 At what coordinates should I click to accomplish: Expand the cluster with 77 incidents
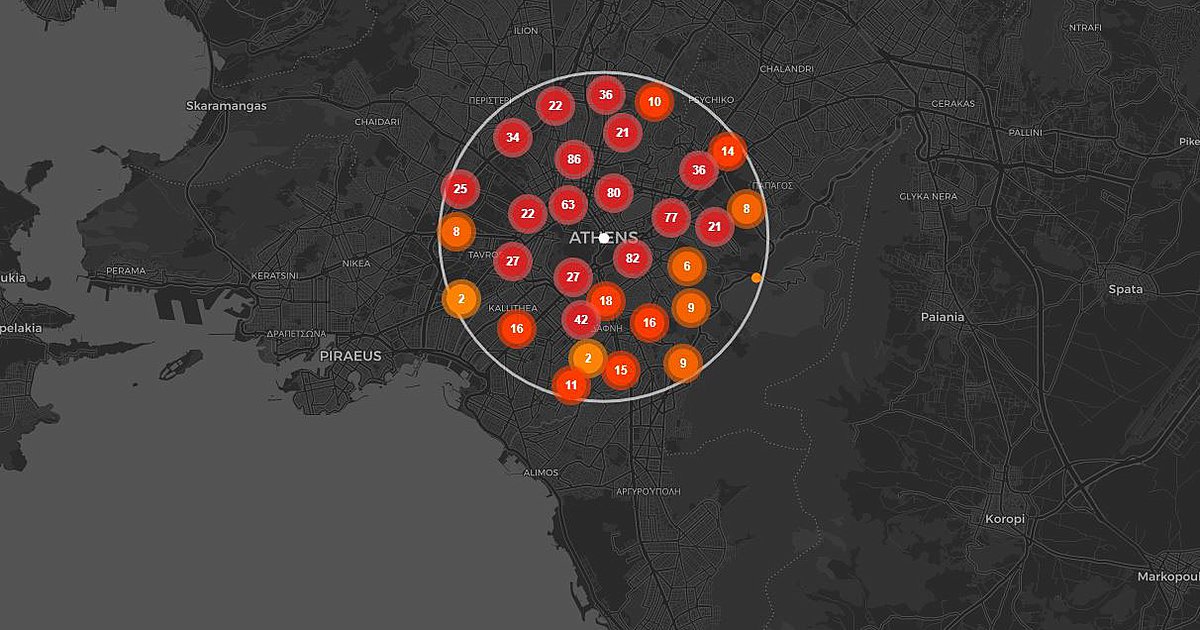click(671, 217)
